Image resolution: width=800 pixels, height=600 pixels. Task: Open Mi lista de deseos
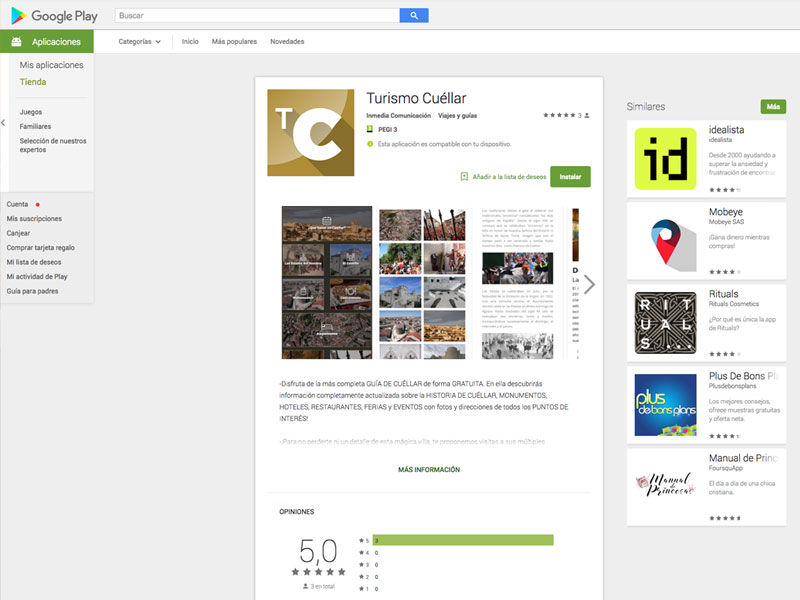pos(34,262)
